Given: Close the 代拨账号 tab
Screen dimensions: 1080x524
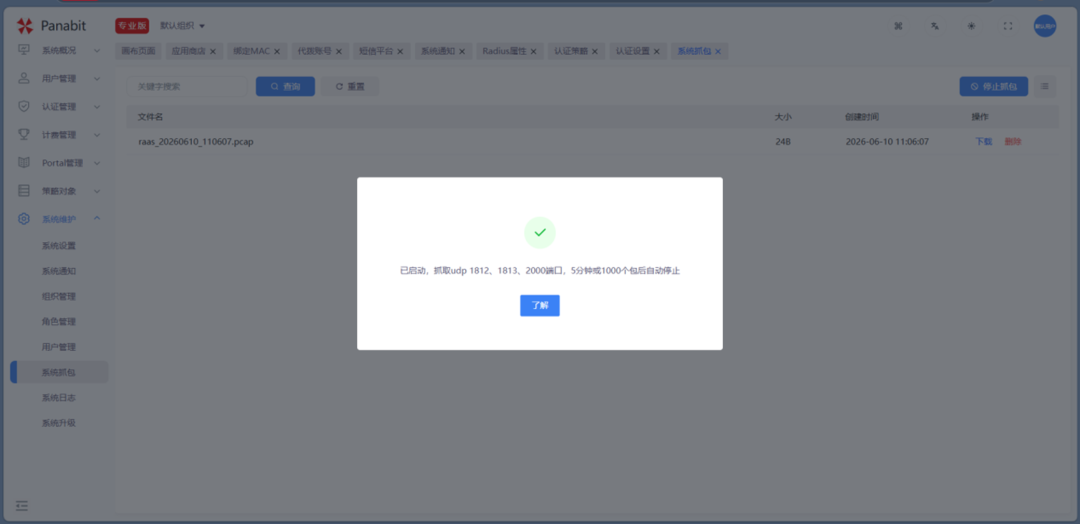Looking at the screenshot, I should [338, 52].
